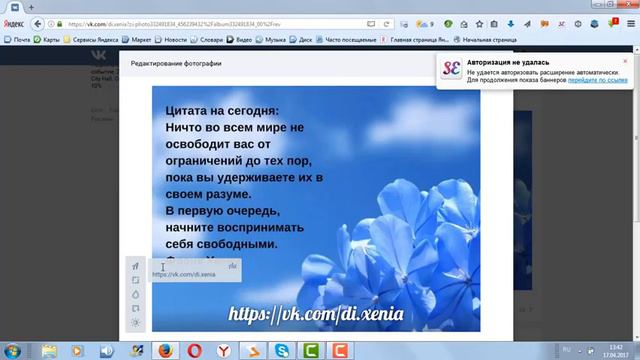Image resolution: width=640 pixels, height=360 pixels.
Task: Open the Карты bookmark
Action: point(47,40)
